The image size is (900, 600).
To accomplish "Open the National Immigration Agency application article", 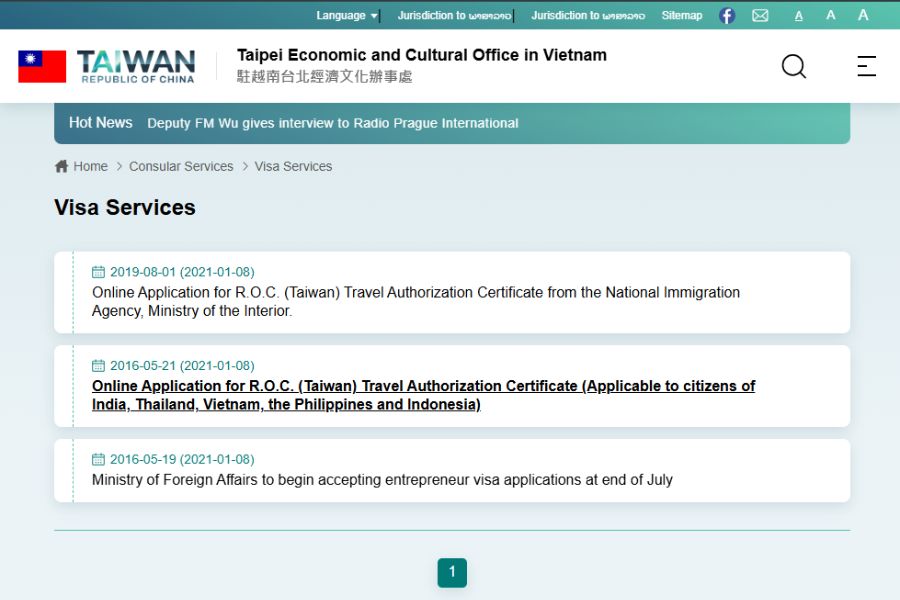I will pyautogui.click(x=416, y=301).
